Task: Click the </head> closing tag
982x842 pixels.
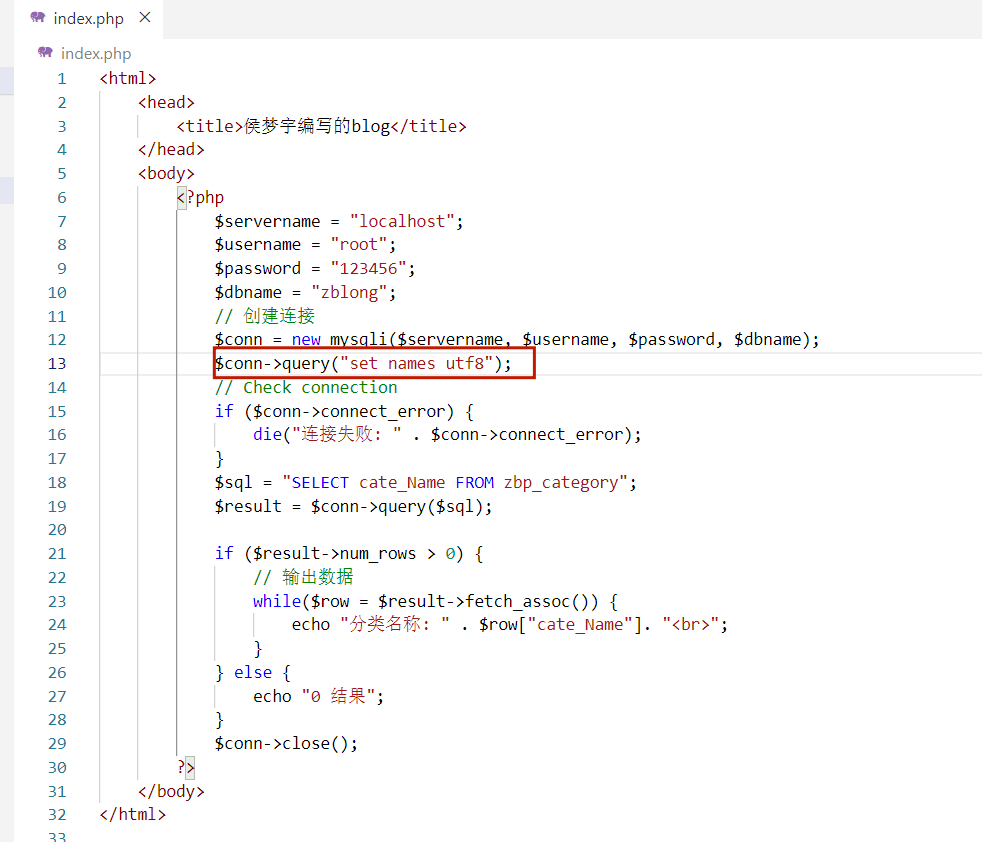Action: point(171,150)
